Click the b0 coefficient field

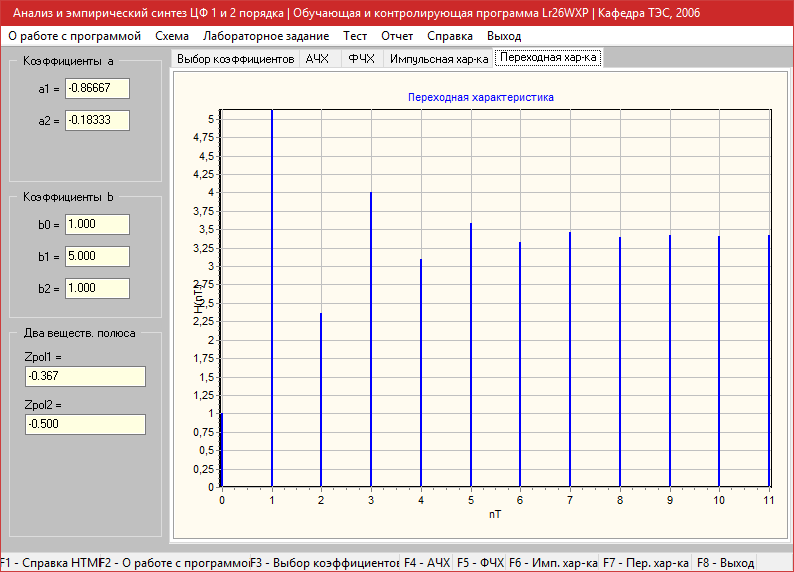97,224
